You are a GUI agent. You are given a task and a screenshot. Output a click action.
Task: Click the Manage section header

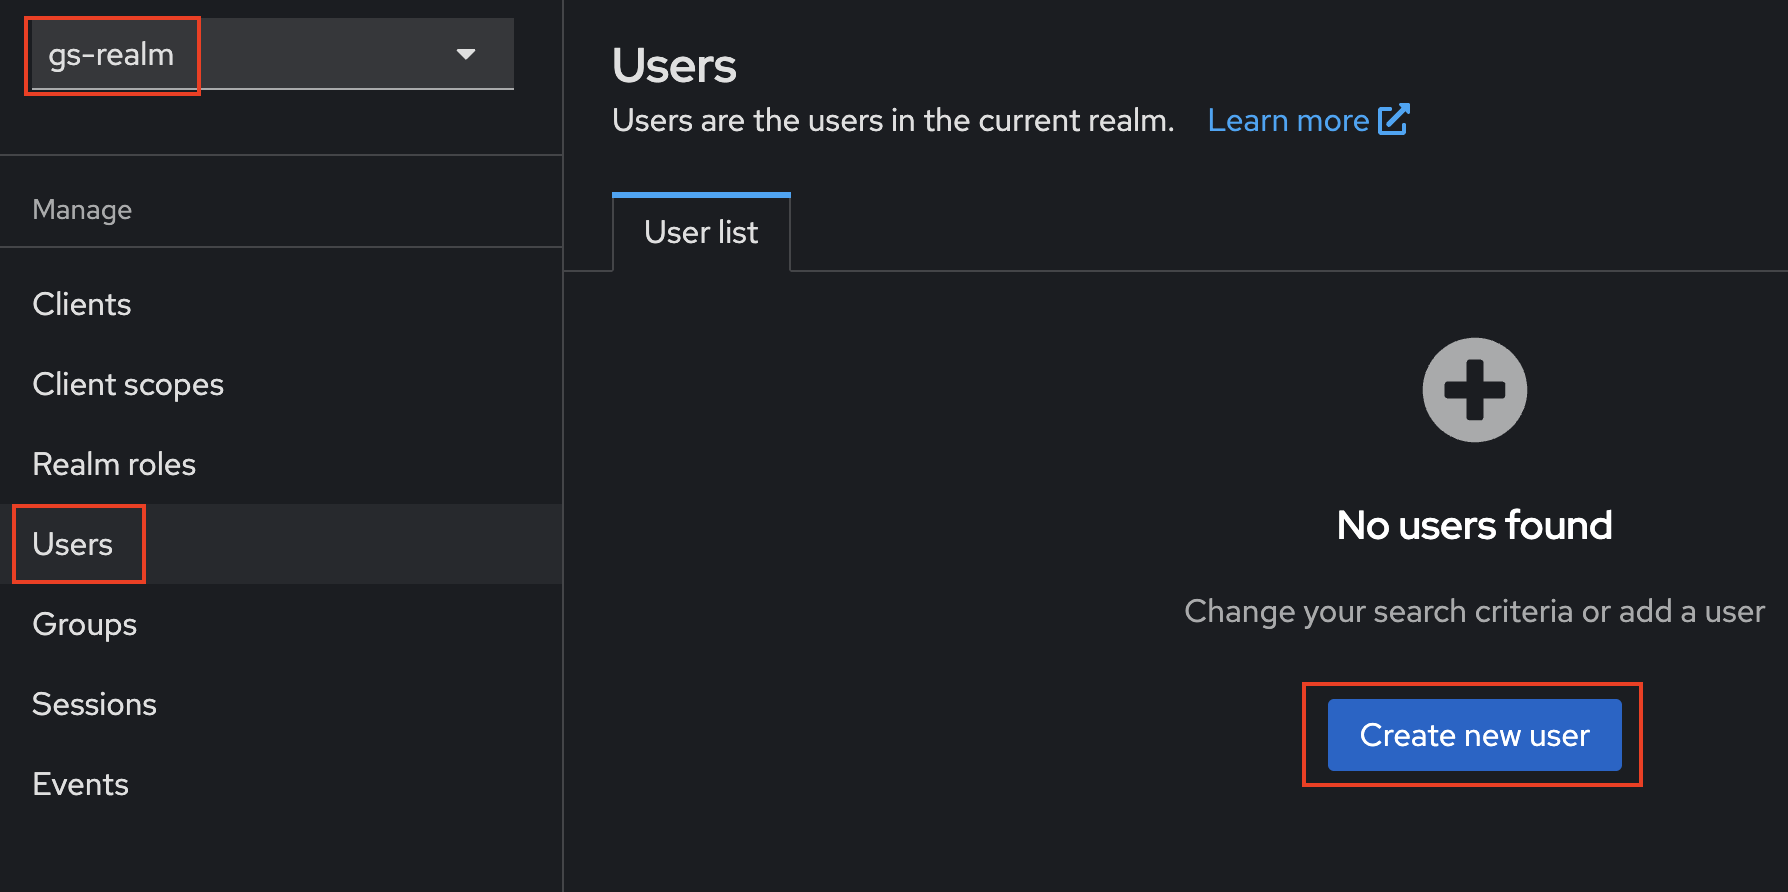(x=82, y=210)
